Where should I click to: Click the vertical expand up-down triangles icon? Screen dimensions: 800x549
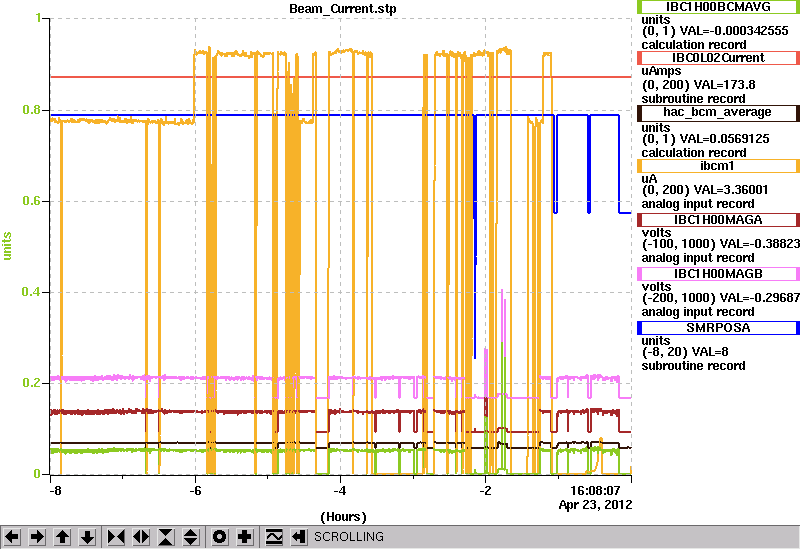(x=191, y=537)
